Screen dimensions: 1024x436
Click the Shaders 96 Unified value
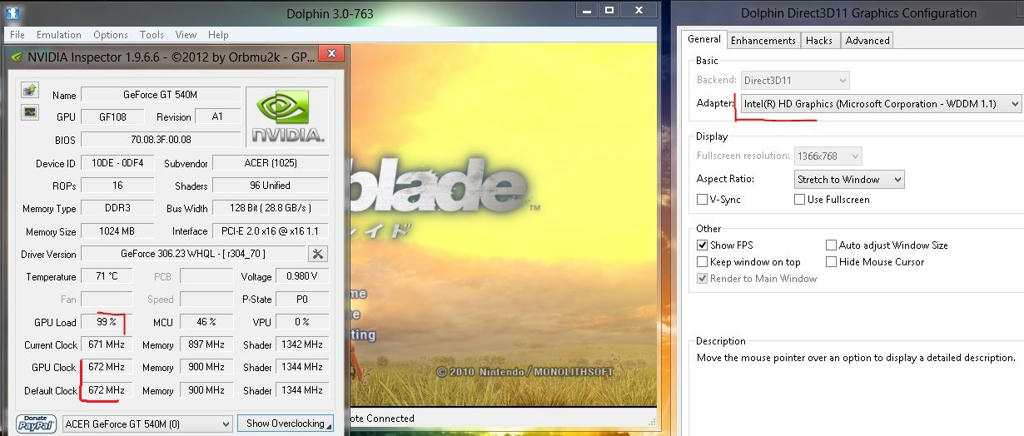pos(270,185)
